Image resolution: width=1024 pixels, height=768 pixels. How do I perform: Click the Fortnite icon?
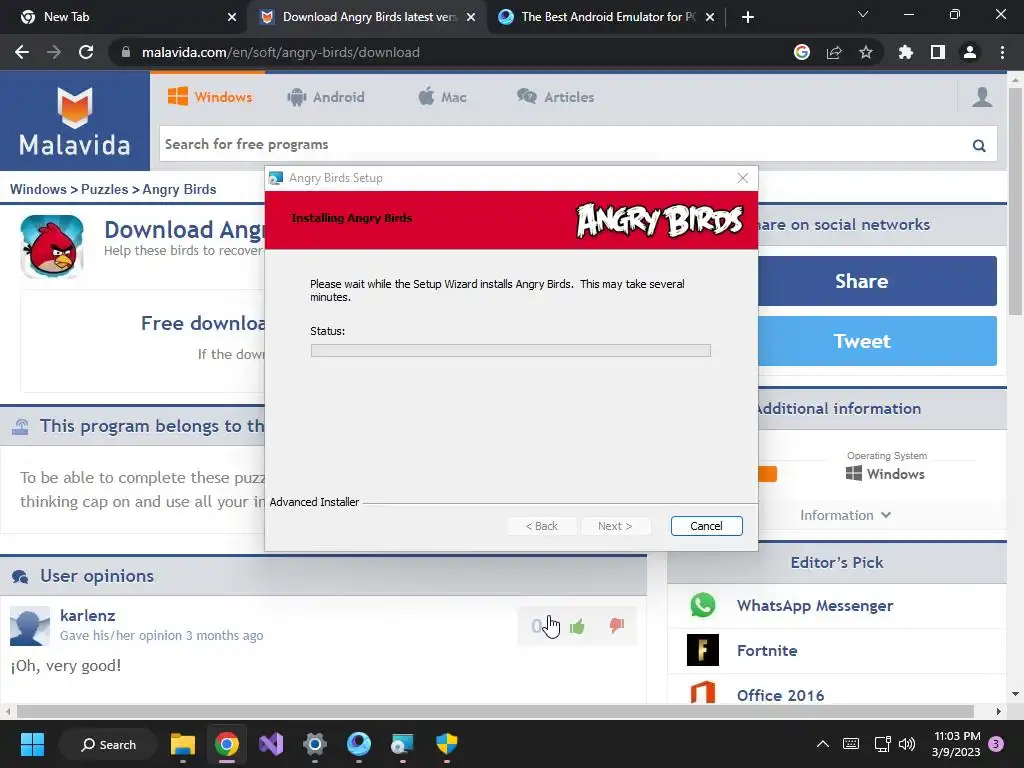[x=703, y=650]
